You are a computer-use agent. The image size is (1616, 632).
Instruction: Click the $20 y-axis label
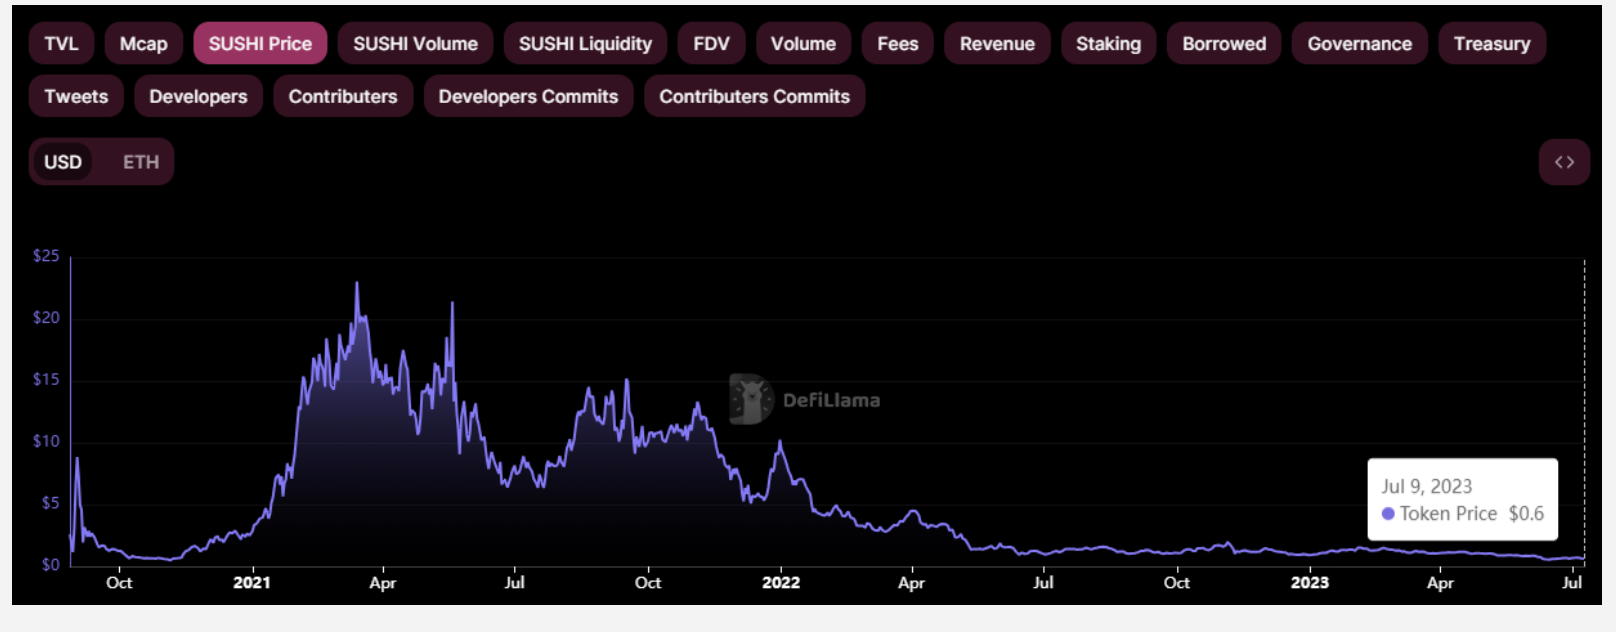point(46,318)
